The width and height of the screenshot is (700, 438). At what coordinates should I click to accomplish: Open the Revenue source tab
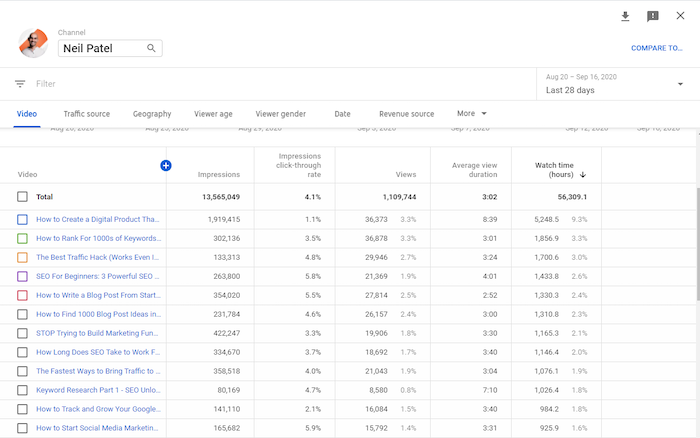406,114
